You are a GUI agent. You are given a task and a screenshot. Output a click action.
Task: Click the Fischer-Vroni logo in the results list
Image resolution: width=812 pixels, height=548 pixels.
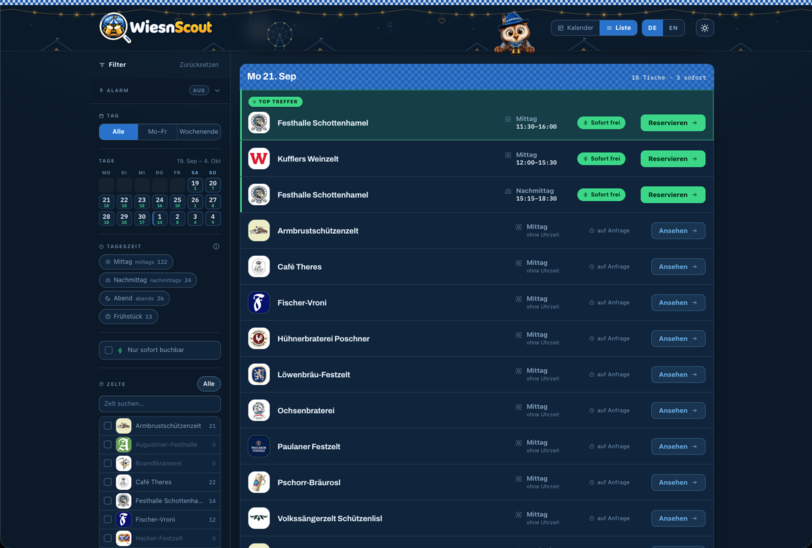click(259, 302)
